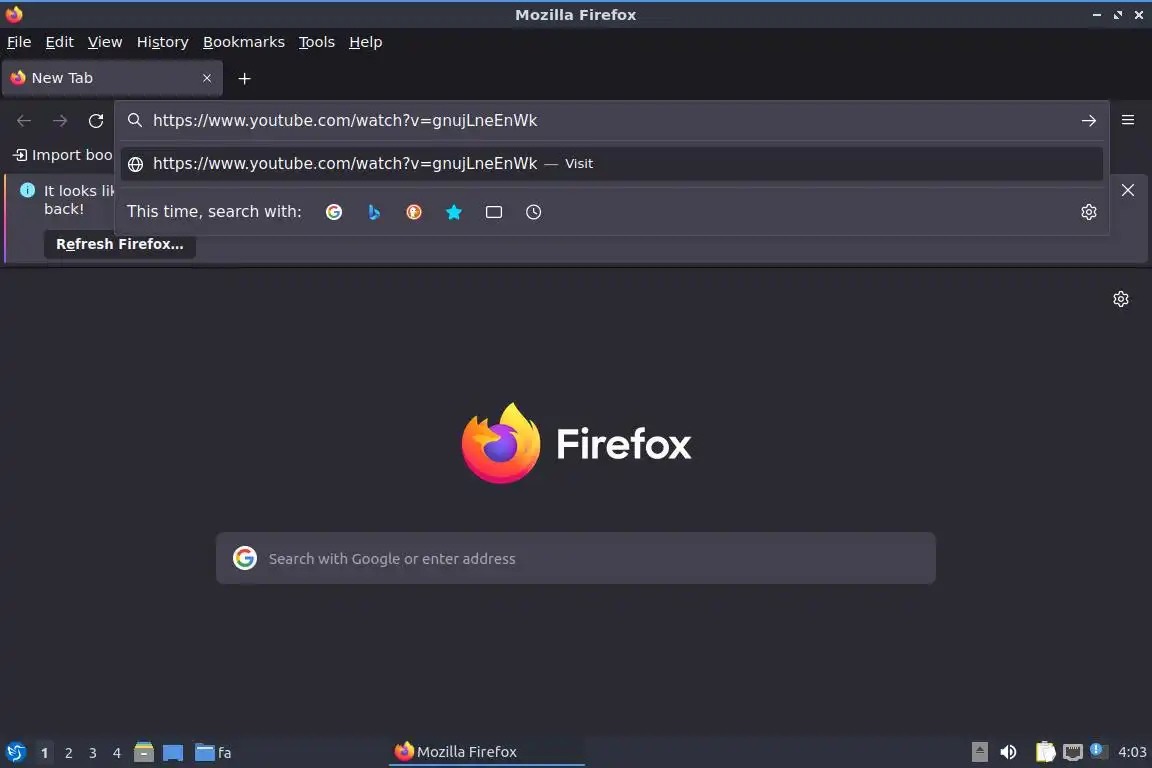Click the network monitor tray icon

point(1073,752)
